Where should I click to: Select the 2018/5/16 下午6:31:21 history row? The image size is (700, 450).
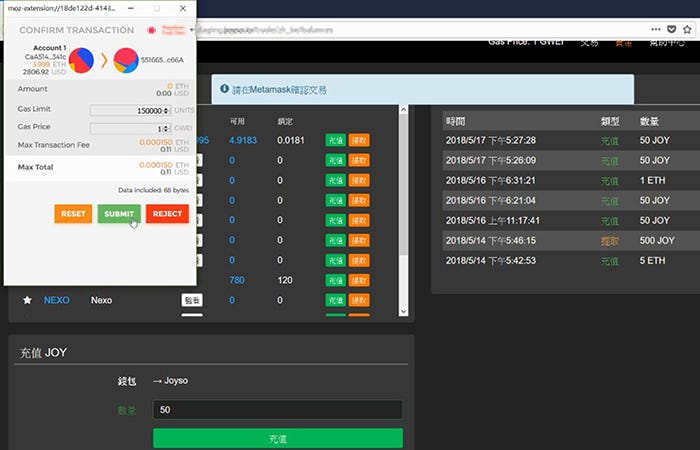[x=571, y=180]
